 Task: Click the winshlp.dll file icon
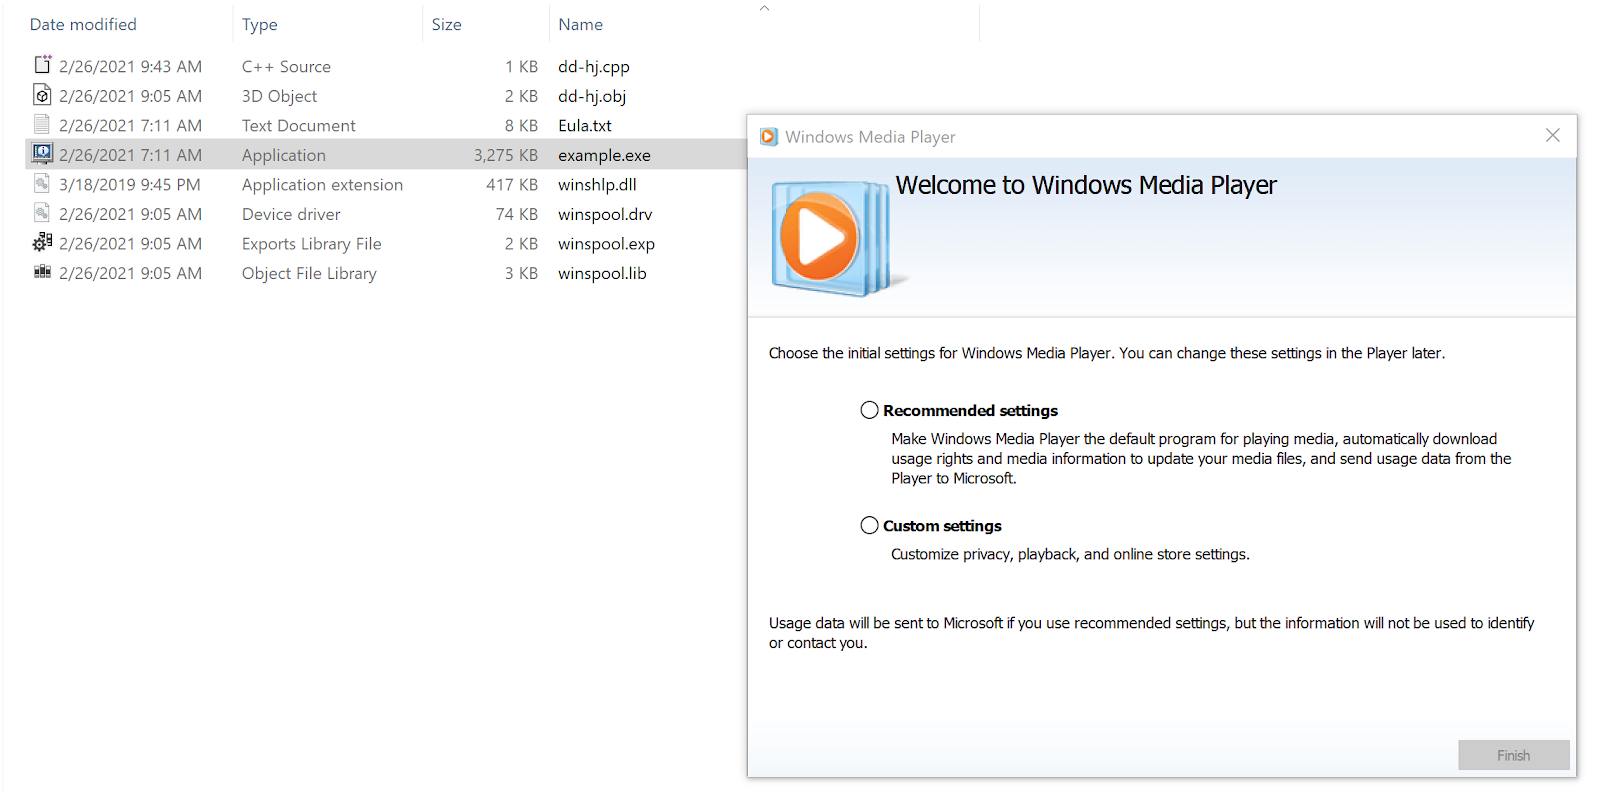[42, 183]
